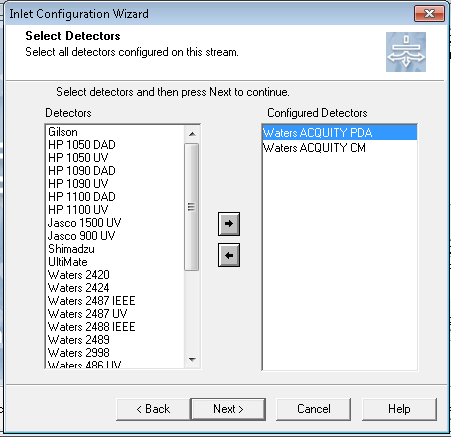Screen dimensions: 451x437
Task: Close the Inlet Configuration Wizard window
Action: 429,14
